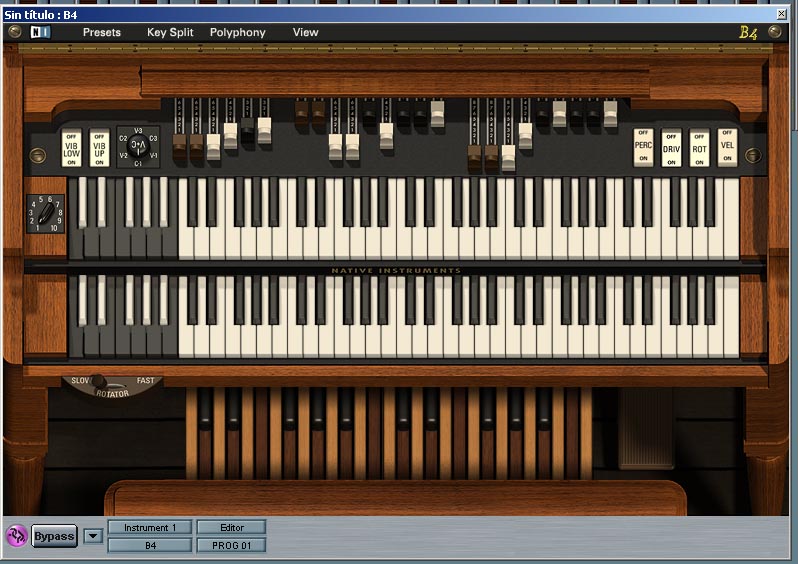The image size is (798, 564).
Task: Click the brass screw right of VEL switch
Action: click(x=753, y=155)
